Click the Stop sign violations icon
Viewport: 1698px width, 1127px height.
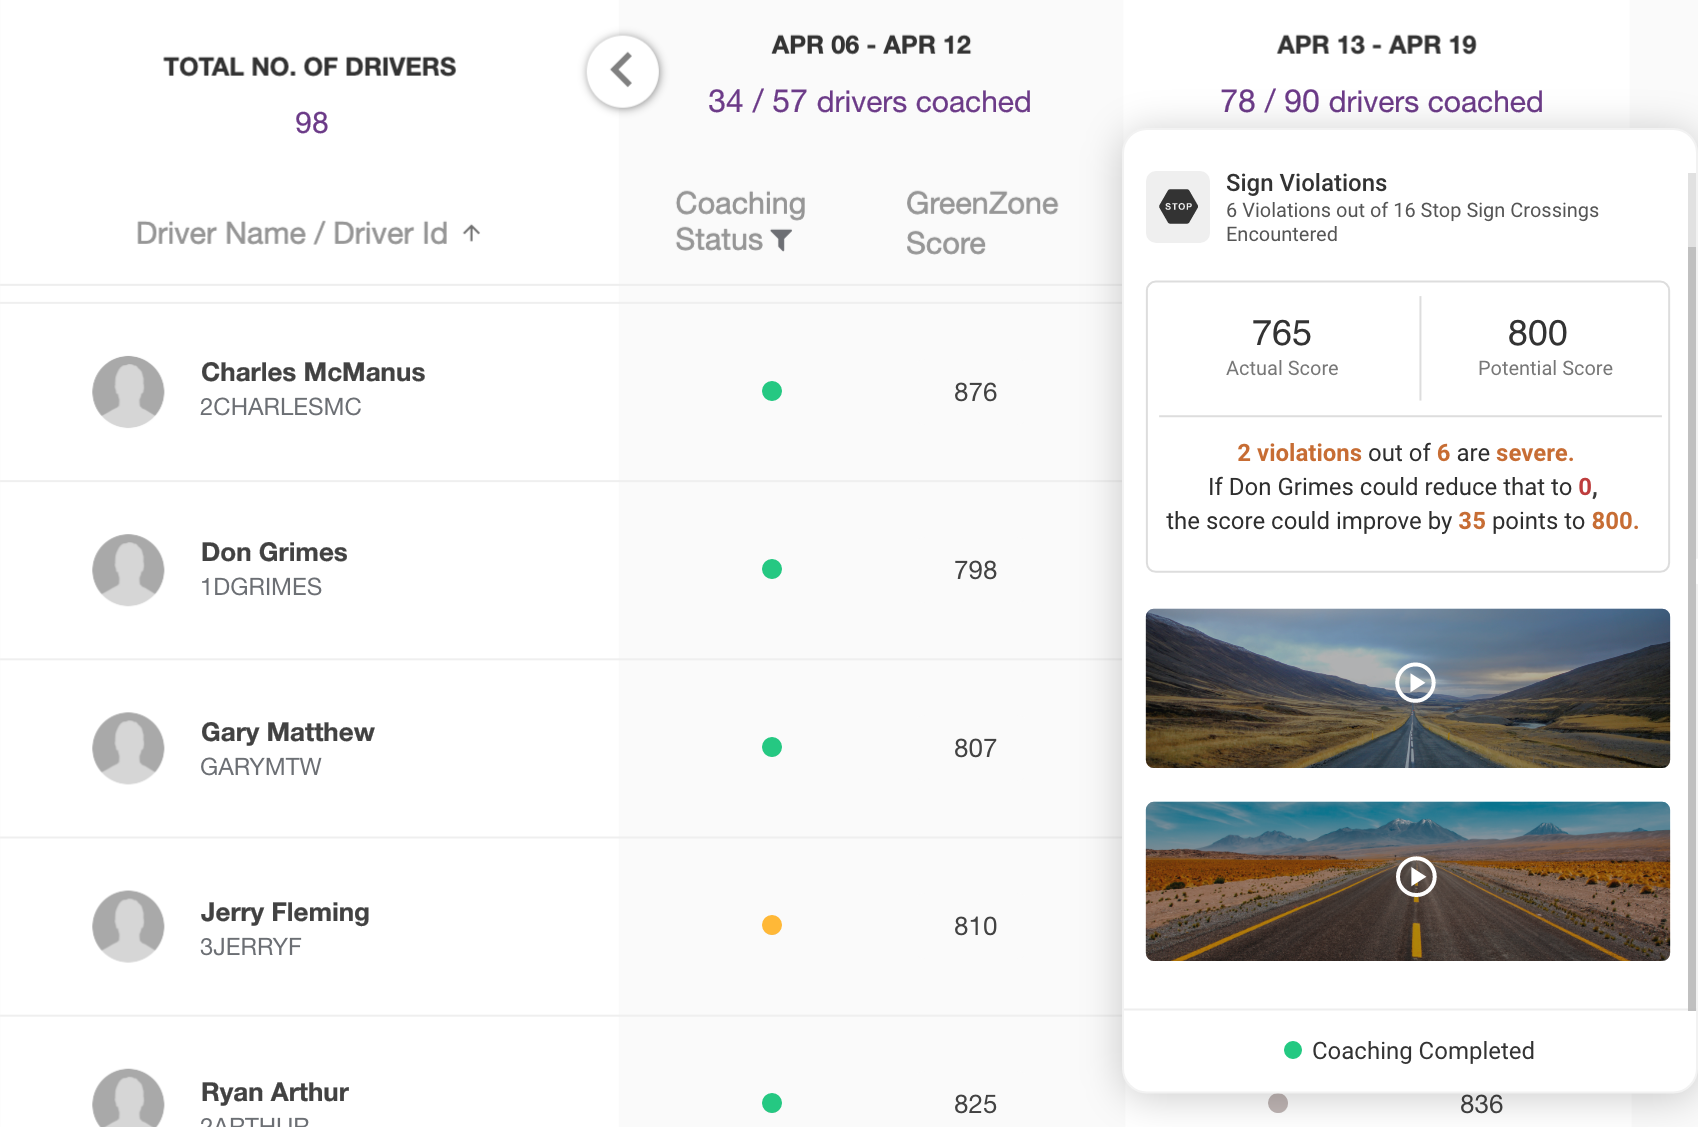(x=1178, y=207)
